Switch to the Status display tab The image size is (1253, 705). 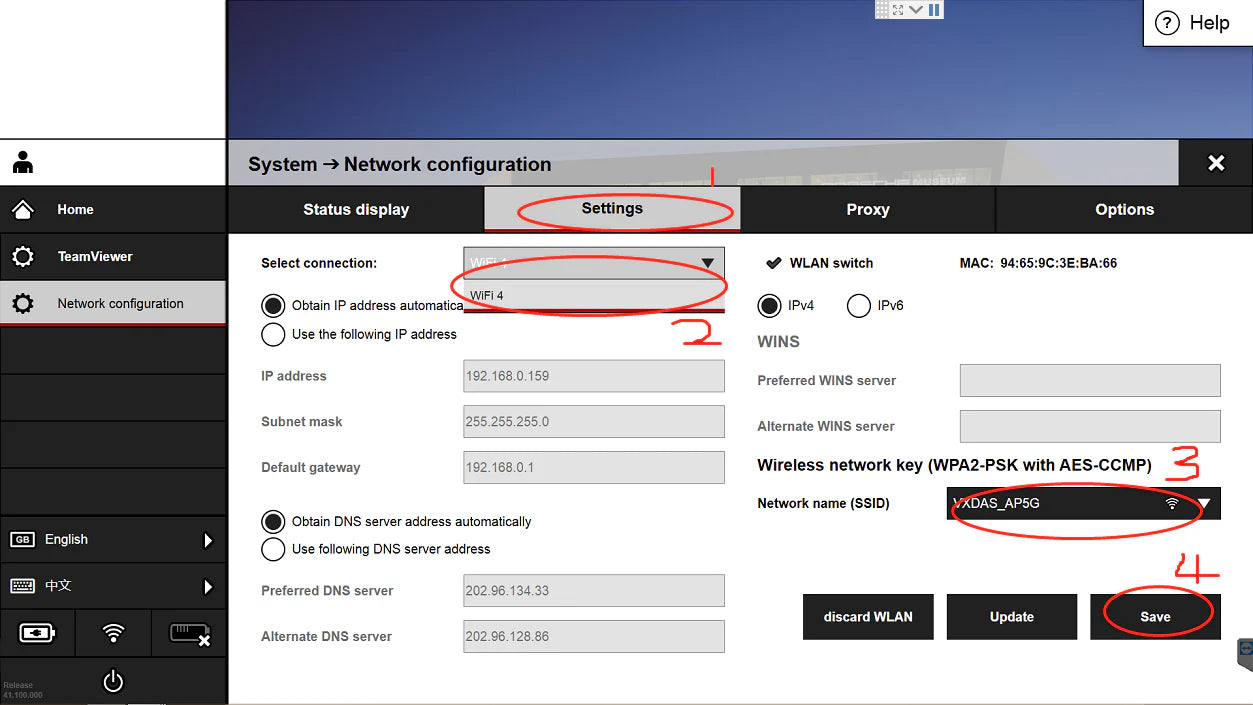pos(356,210)
